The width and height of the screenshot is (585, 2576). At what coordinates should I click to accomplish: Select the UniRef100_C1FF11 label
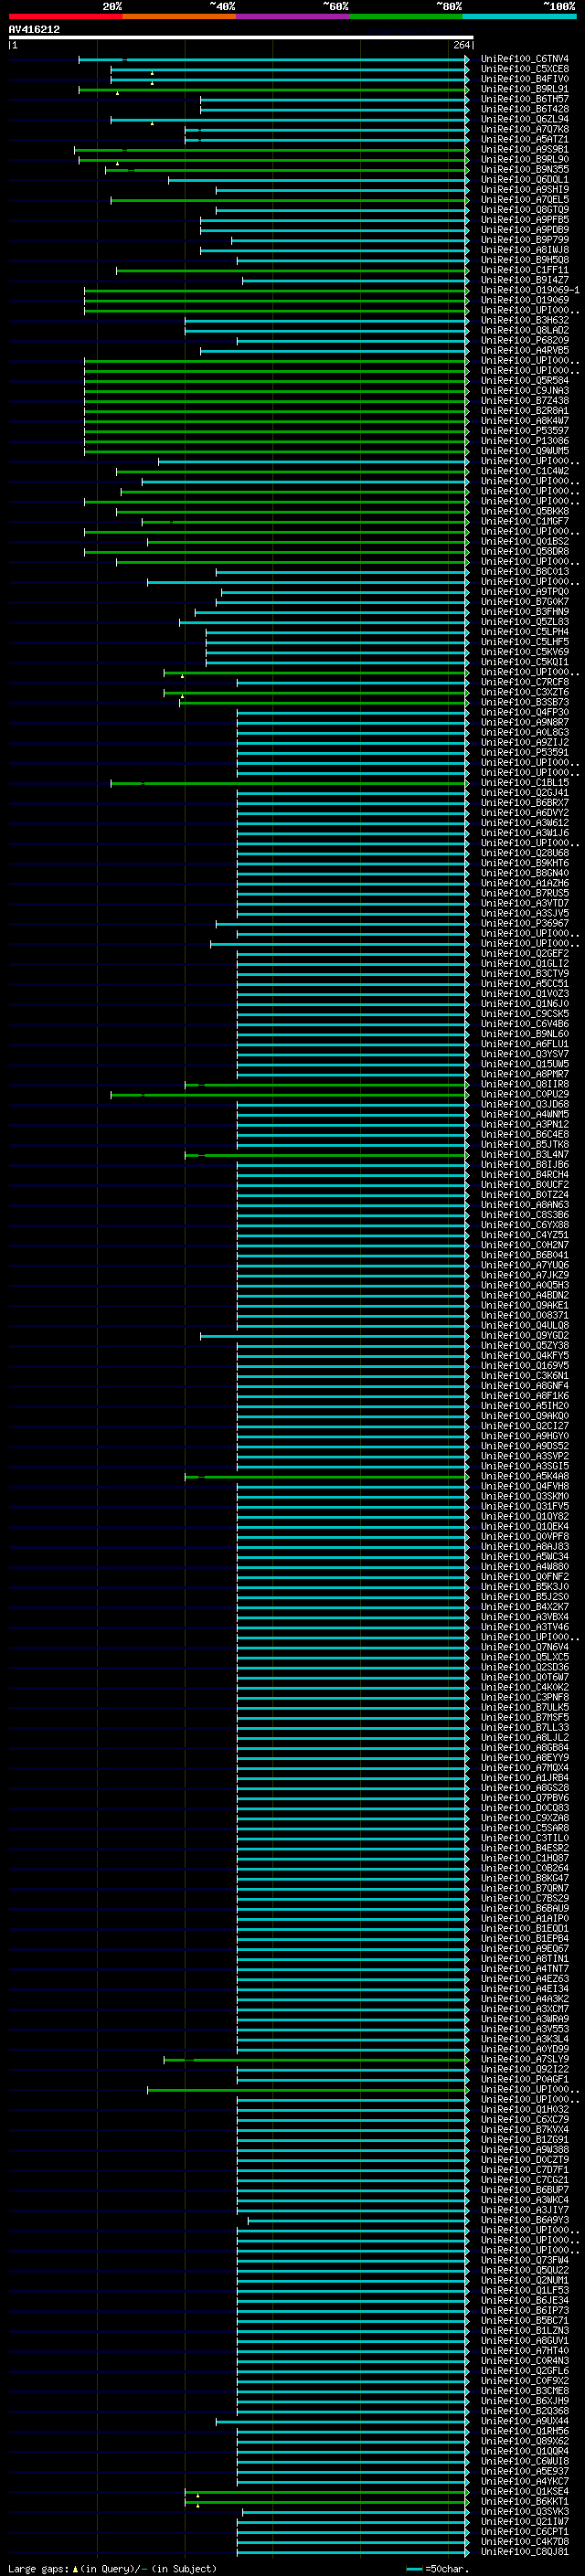524,270
